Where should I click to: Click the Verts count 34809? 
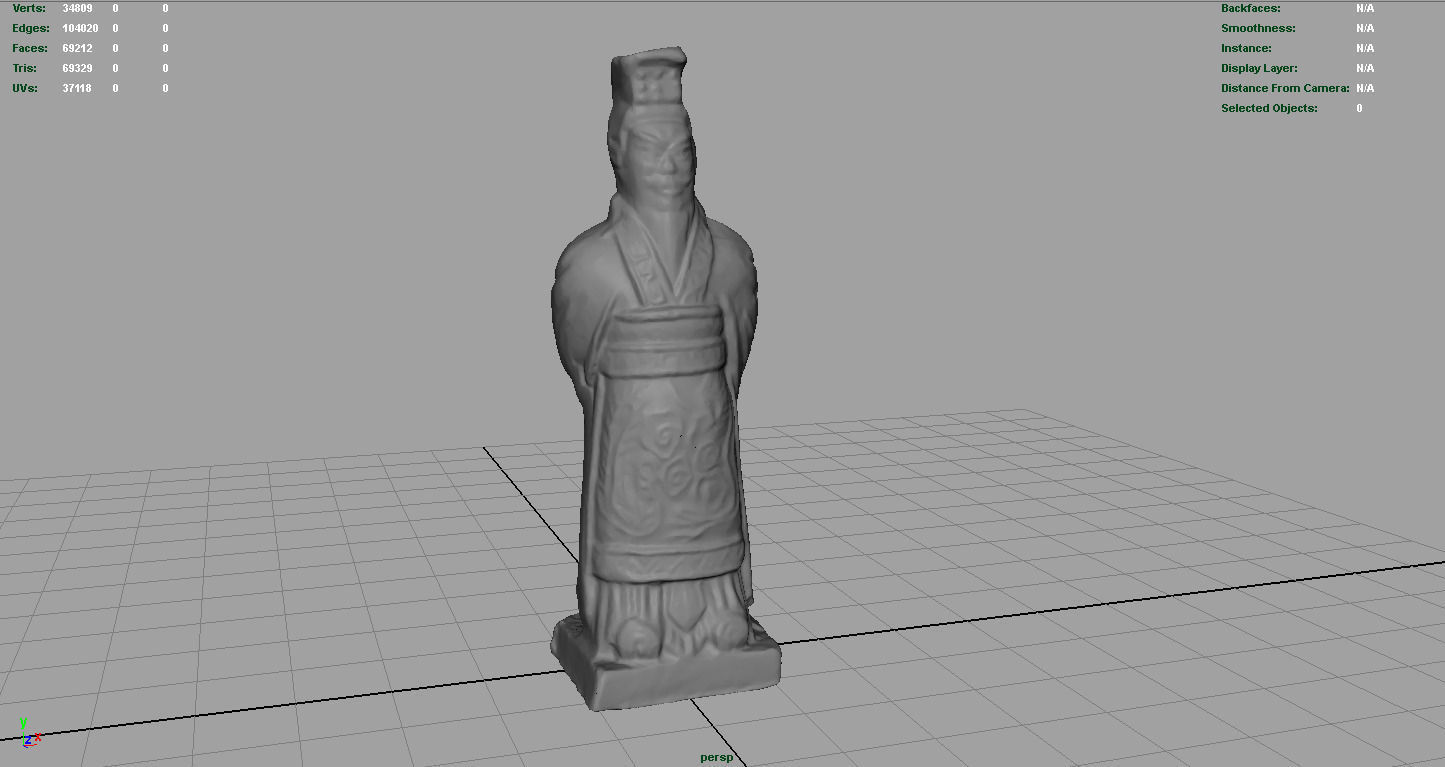tap(77, 8)
